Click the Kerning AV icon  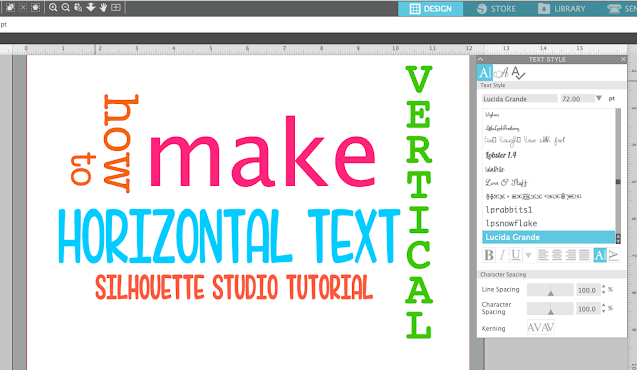(541, 327)
